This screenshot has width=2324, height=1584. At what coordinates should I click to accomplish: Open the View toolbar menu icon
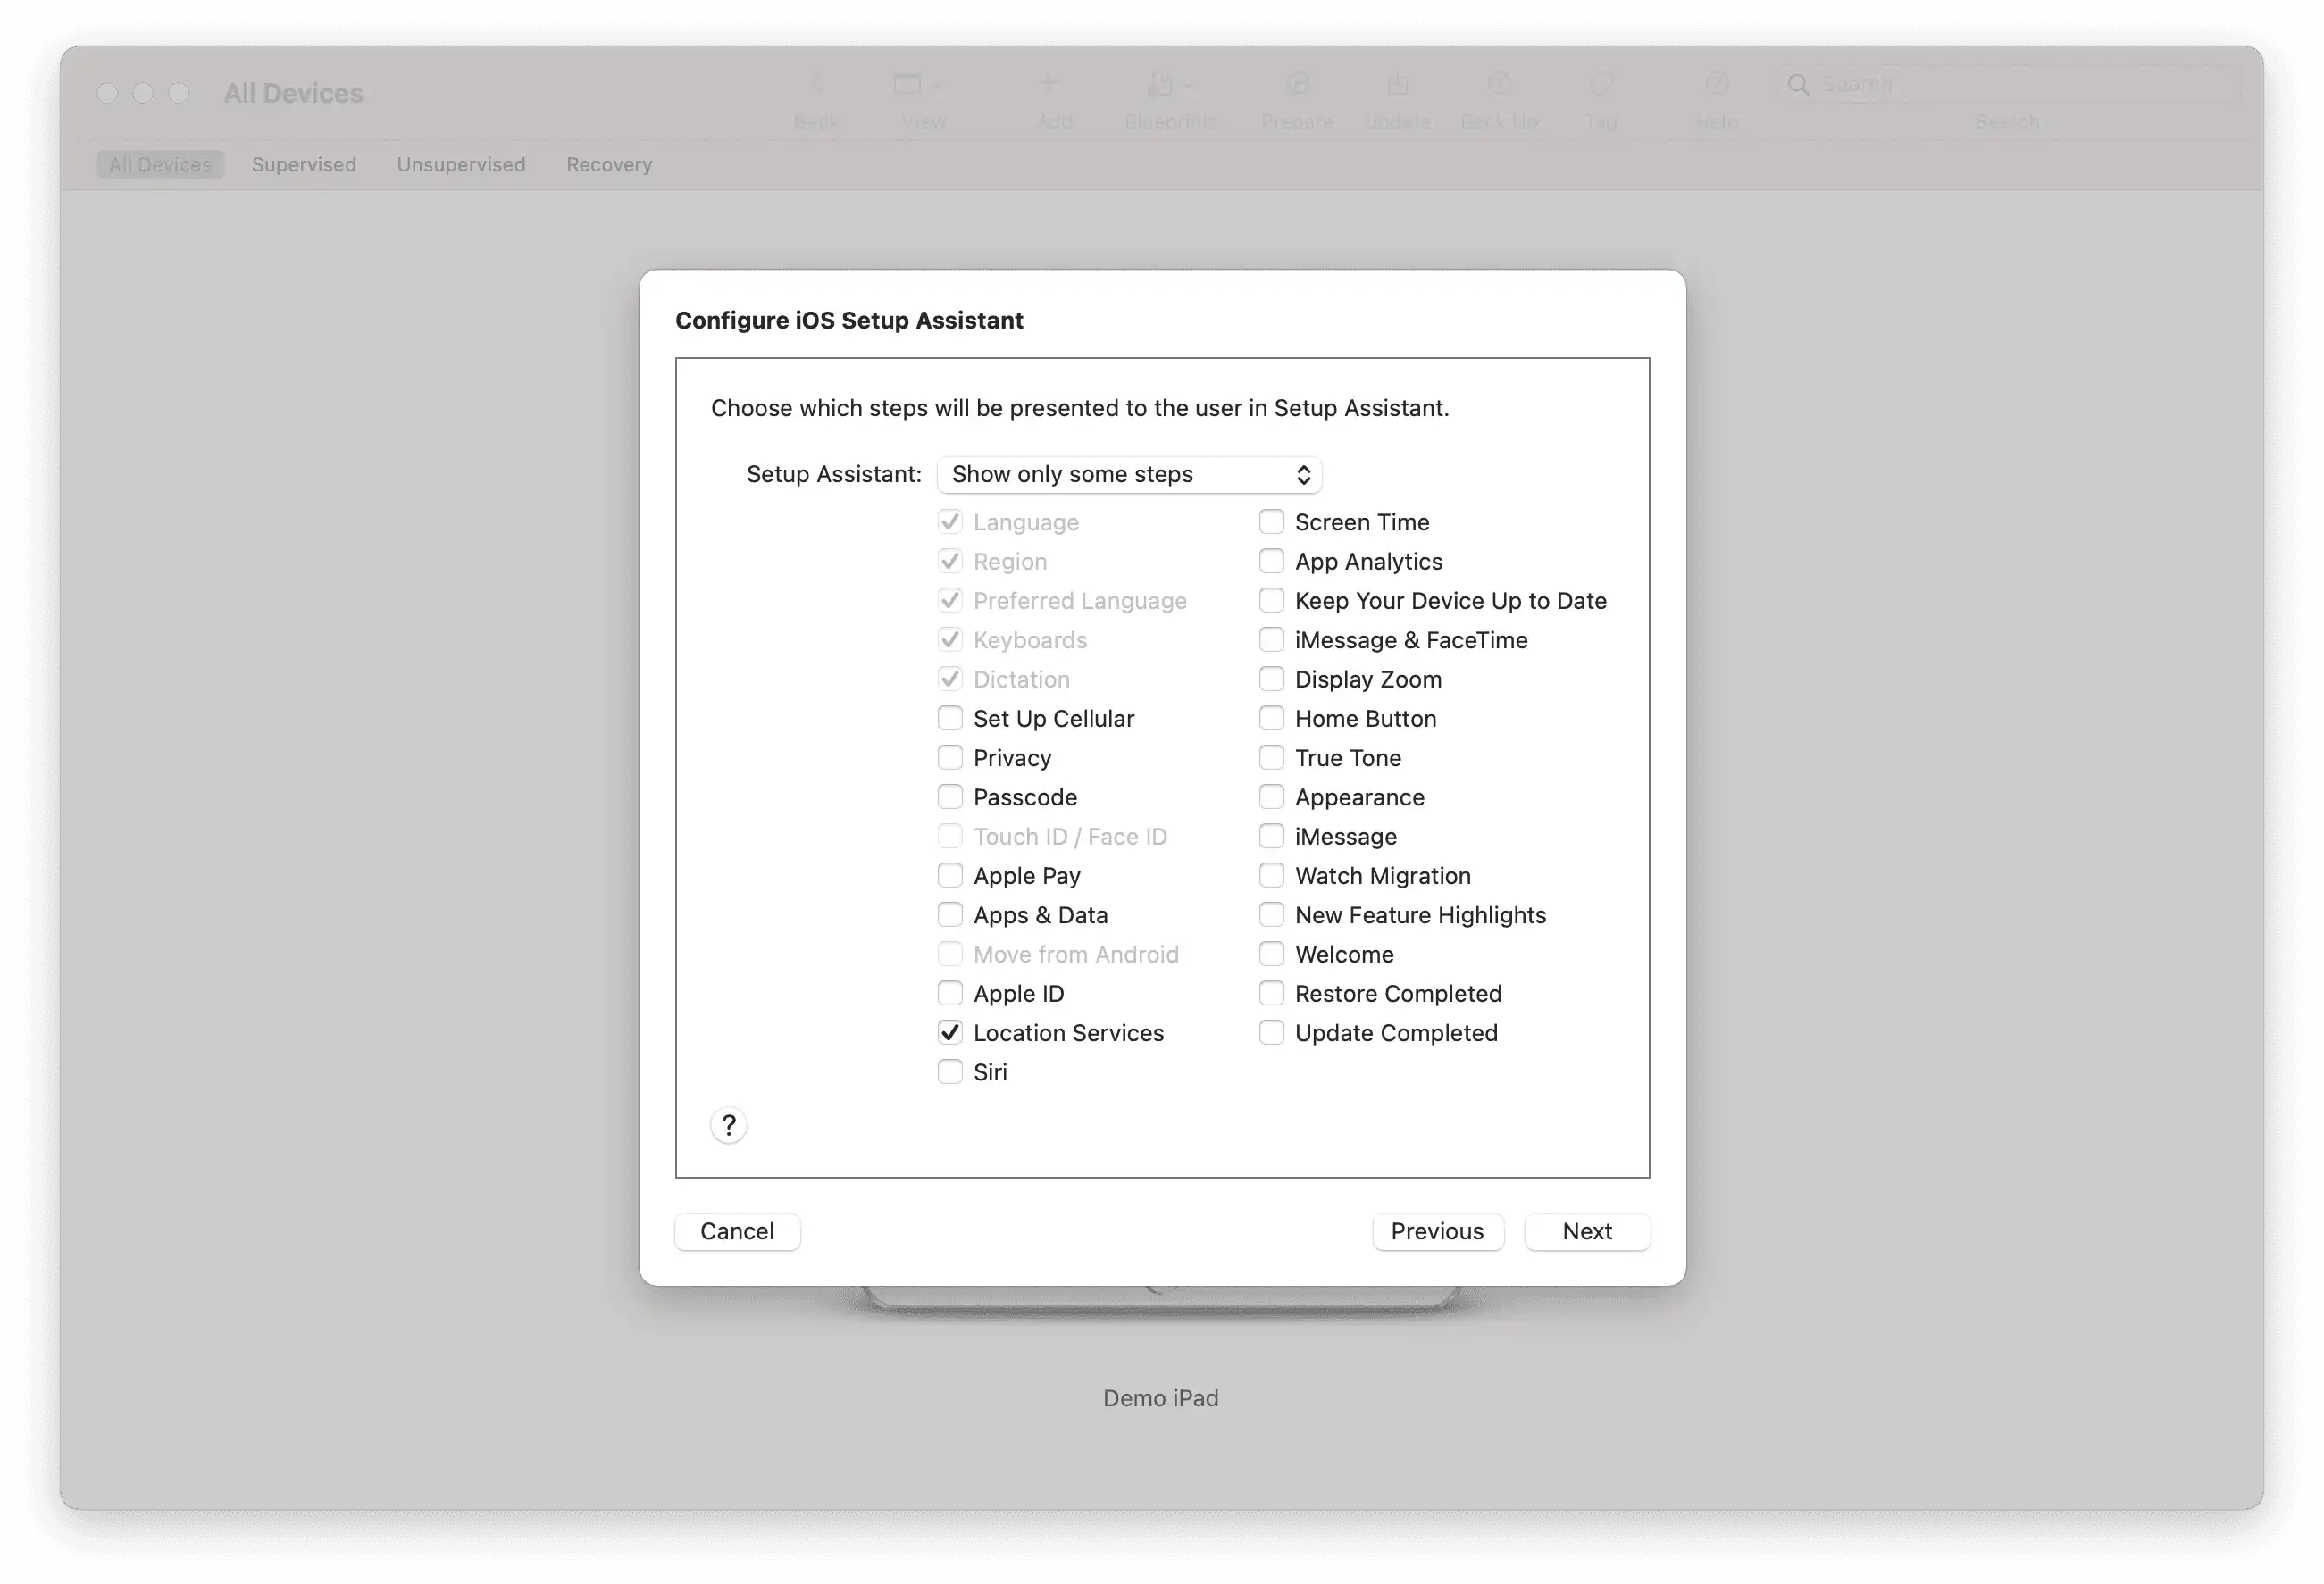pos(917,85)
